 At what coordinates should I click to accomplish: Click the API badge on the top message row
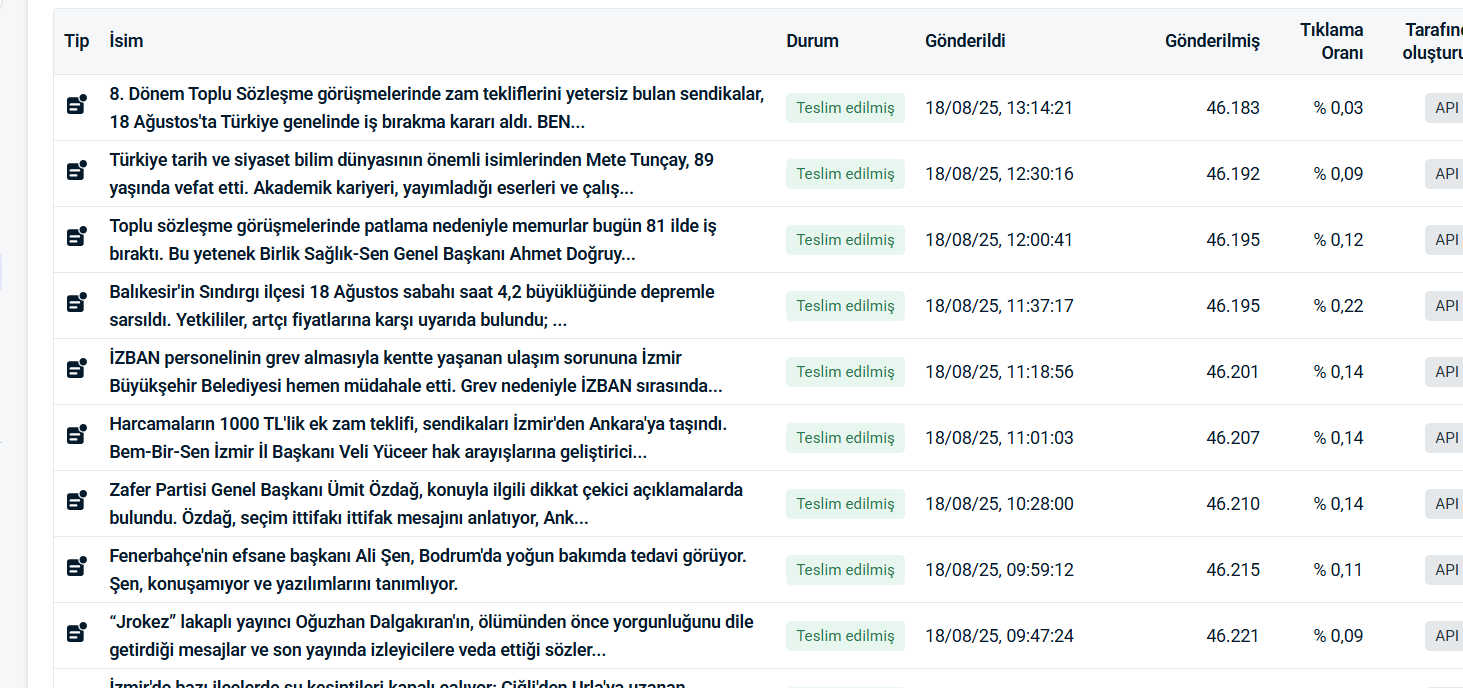[x=1444, y=107]
